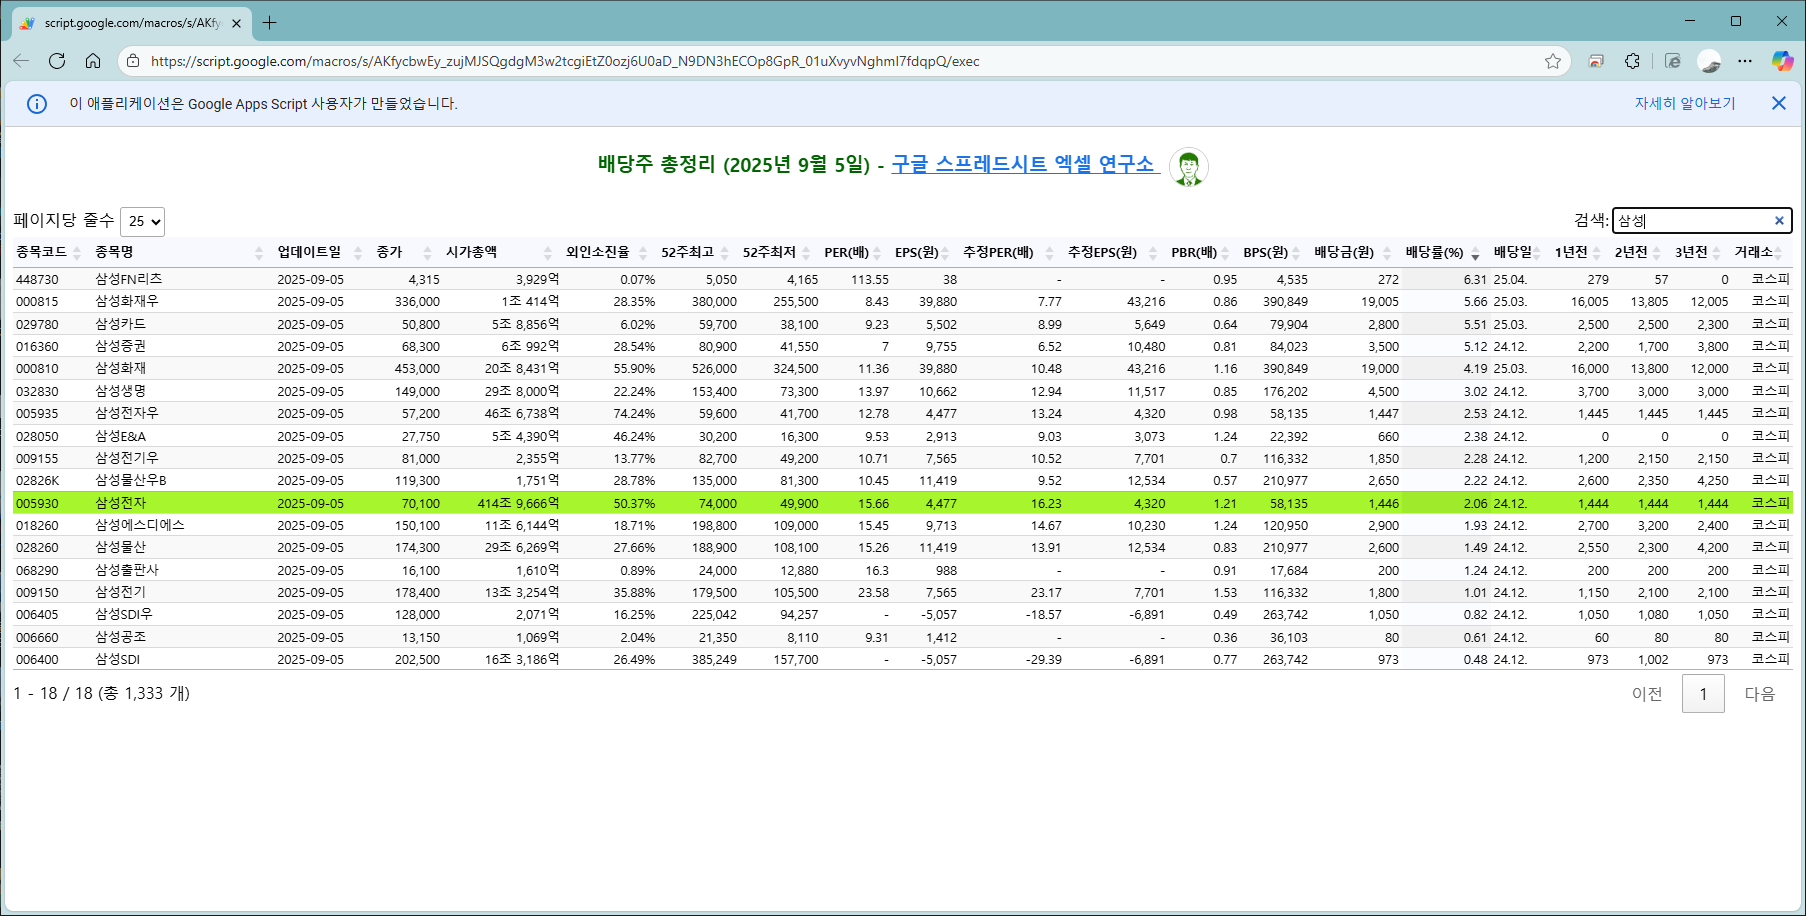This screenshot has height=916, width=1806.
Task: Sort table by 종목명 column
Action: (x=178, y=252)
